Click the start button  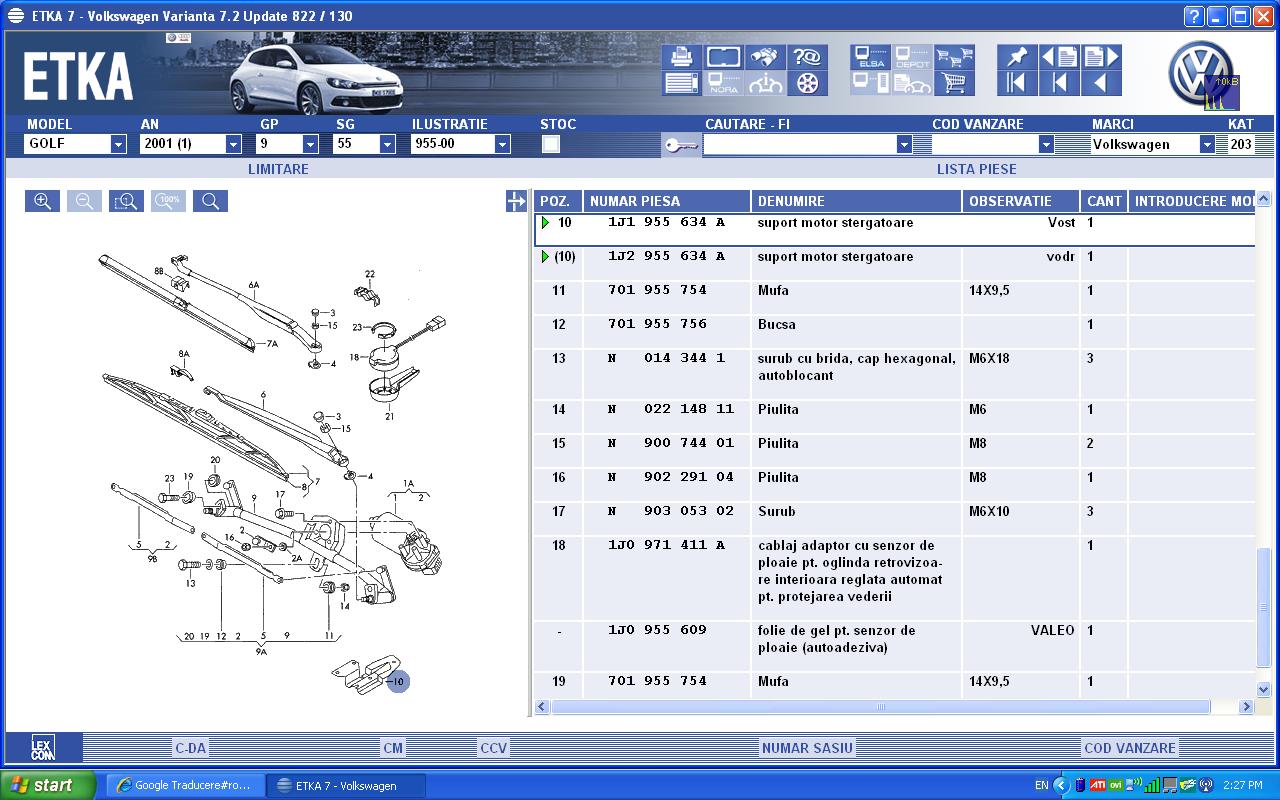click(48, 785)
